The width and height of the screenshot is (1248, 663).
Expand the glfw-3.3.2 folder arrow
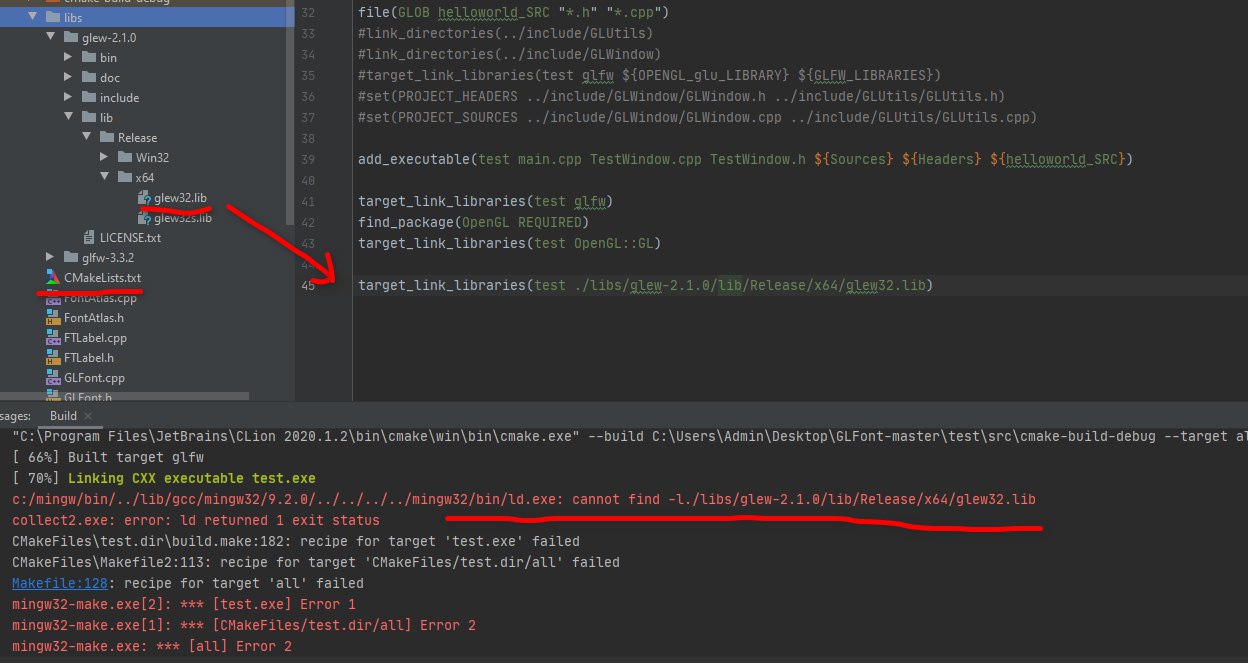click(50, 257)
